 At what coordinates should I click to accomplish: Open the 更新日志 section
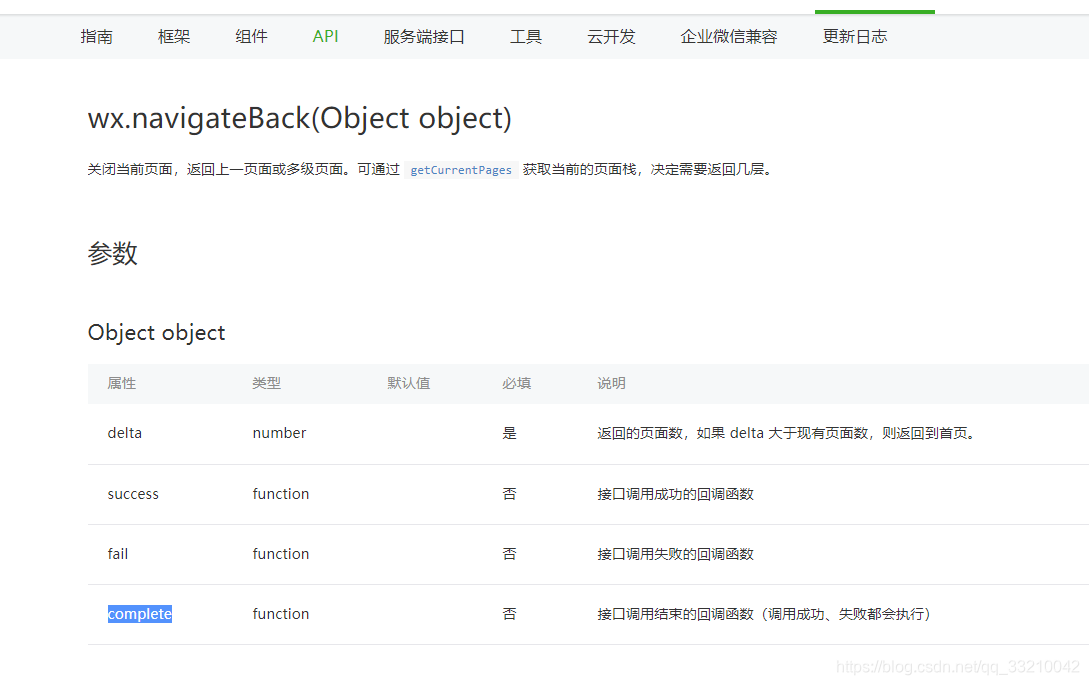(x=854, y=36)
